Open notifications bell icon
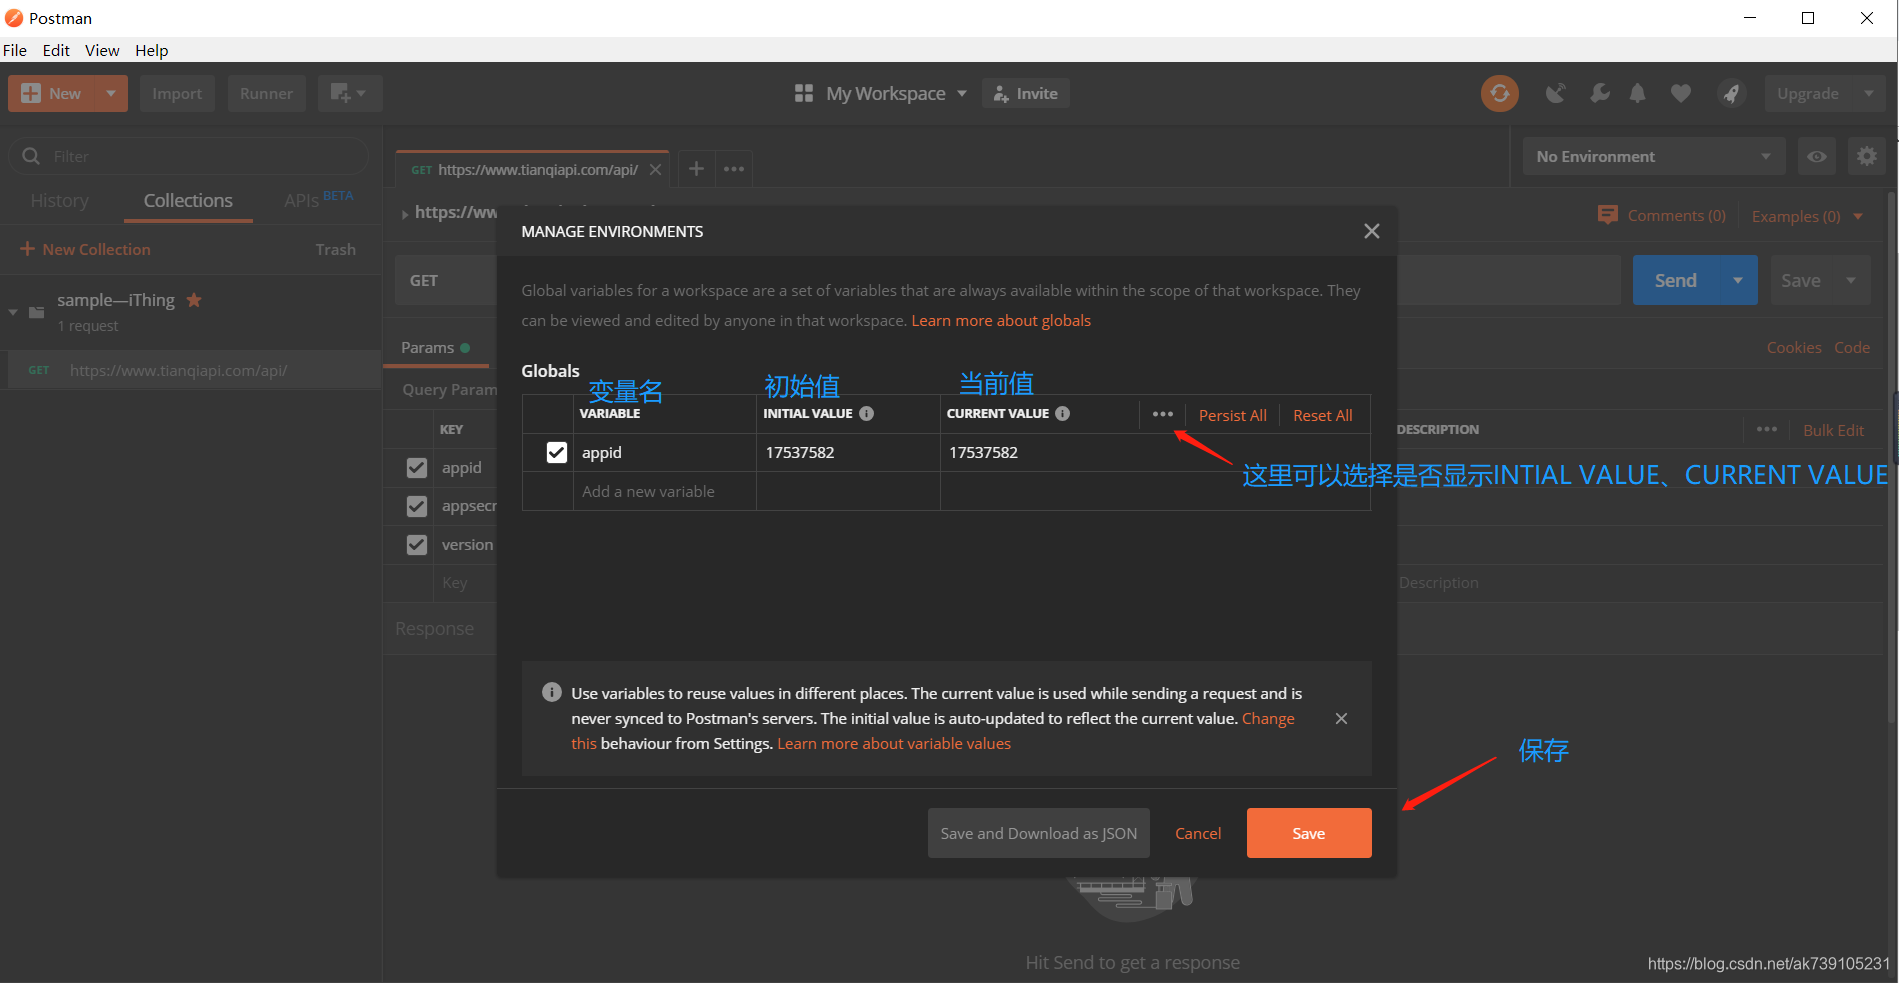1899x983 pixels. (1637, 94)
